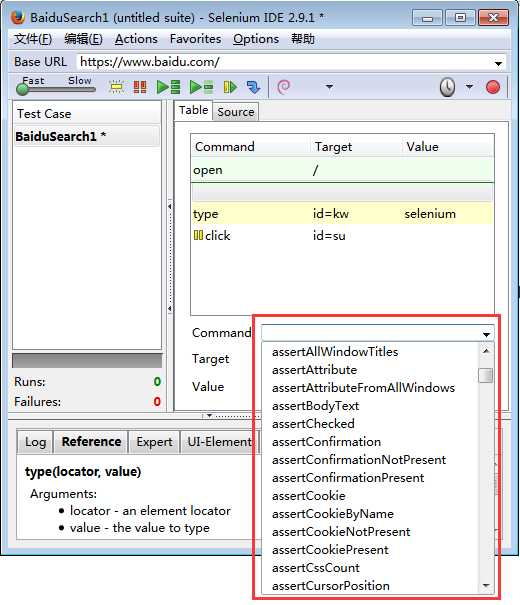Image resolution: width=520 pixels, height=605 pixels.
Task: Adjust the Fast-Slow speed slider knob
Action: click(23, 89)
